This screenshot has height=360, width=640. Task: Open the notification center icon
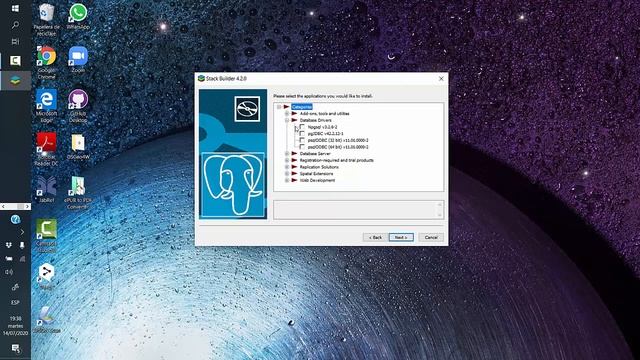pyautogui.click(x=15, y=348)
